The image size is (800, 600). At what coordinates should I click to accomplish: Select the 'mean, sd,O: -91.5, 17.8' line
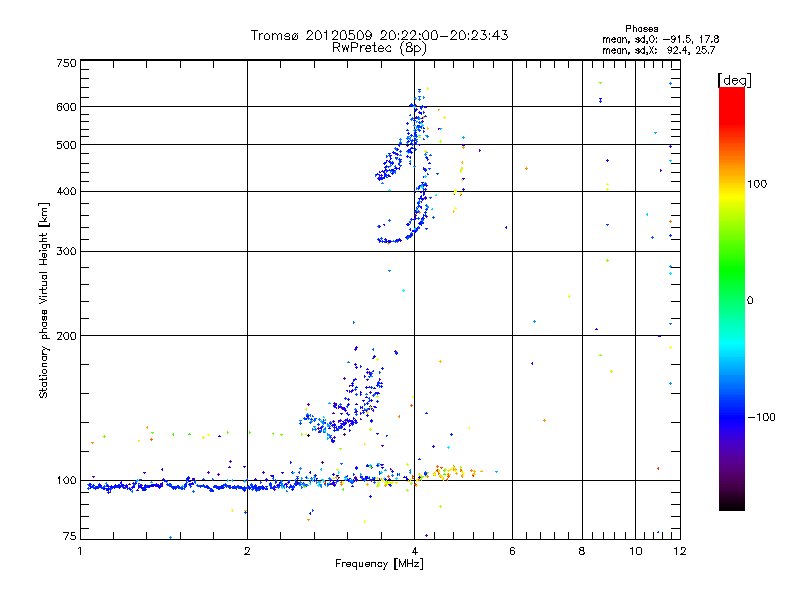tap(661, 39)
